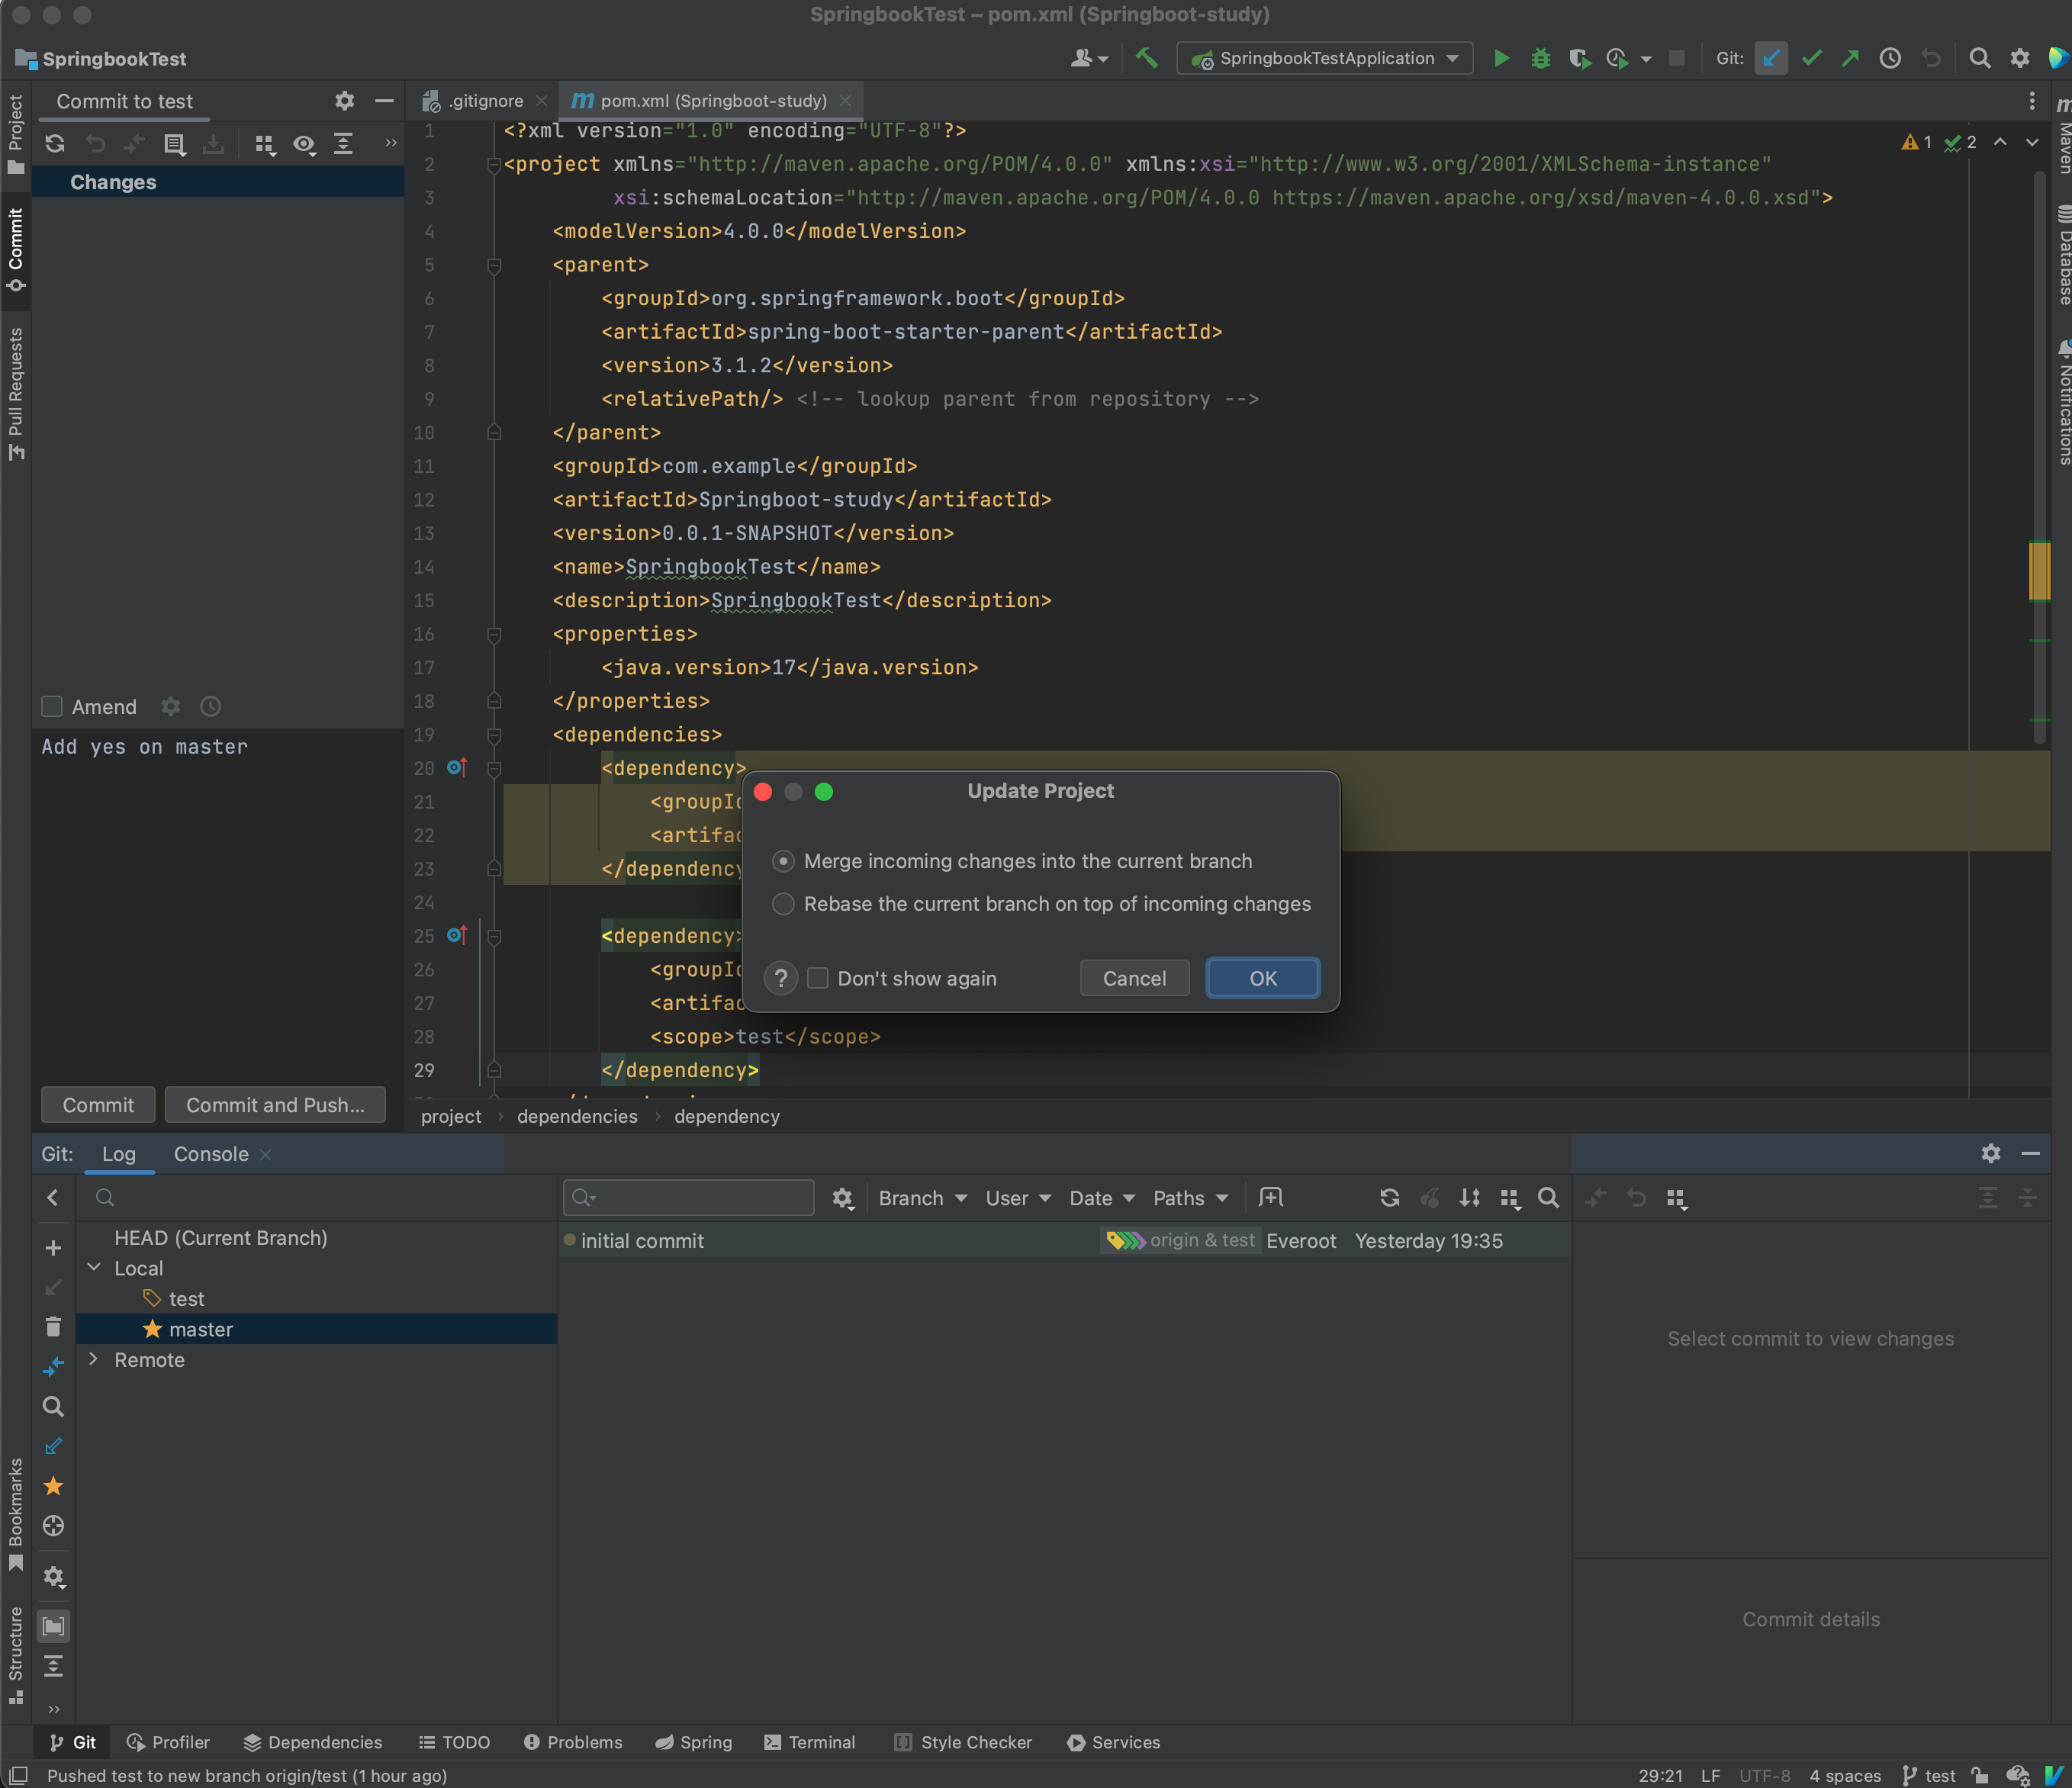Check the Don't show again checkbox
This screenshot has width=2072, height=1788.
817,977
